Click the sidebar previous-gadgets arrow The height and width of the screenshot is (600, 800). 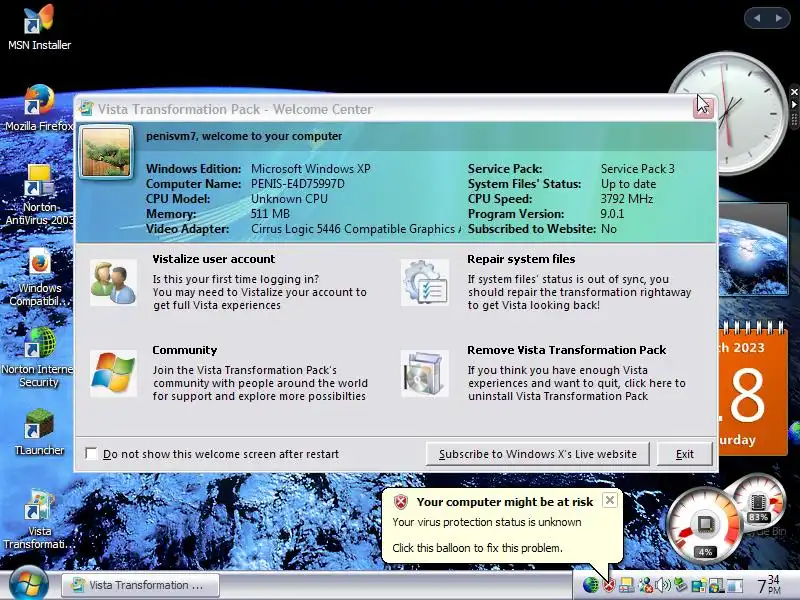pyautogui.click(x=757, y=18)
